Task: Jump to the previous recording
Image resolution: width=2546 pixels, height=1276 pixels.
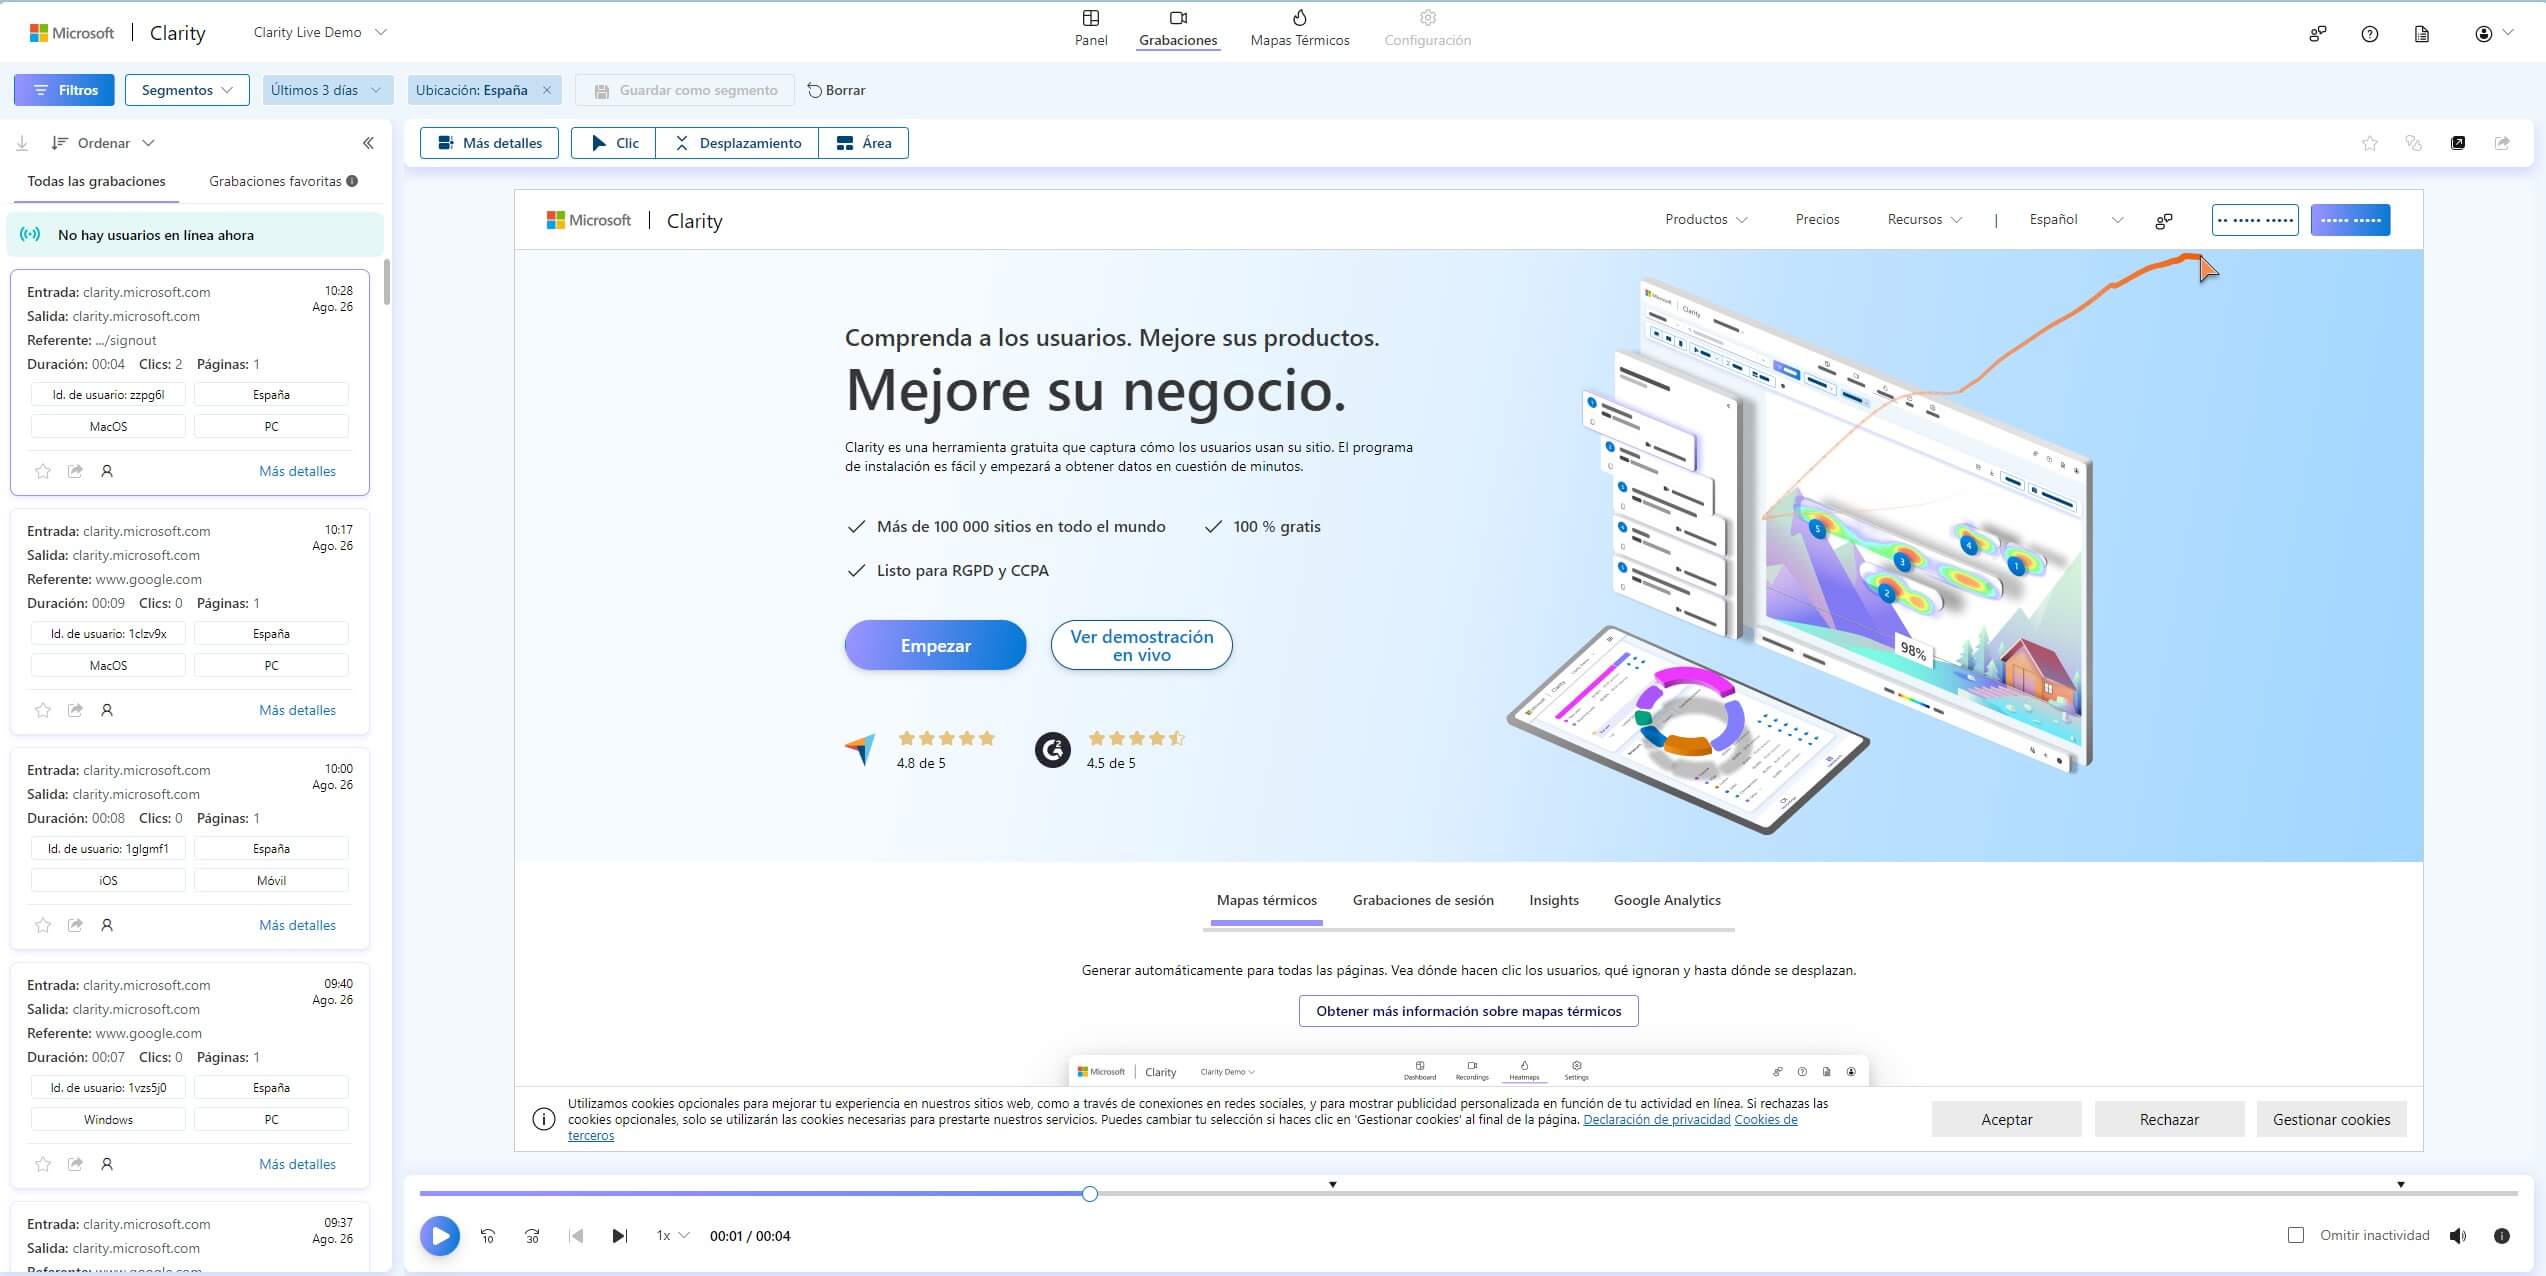Action: pyautogui.click(x=576, y=1236)
